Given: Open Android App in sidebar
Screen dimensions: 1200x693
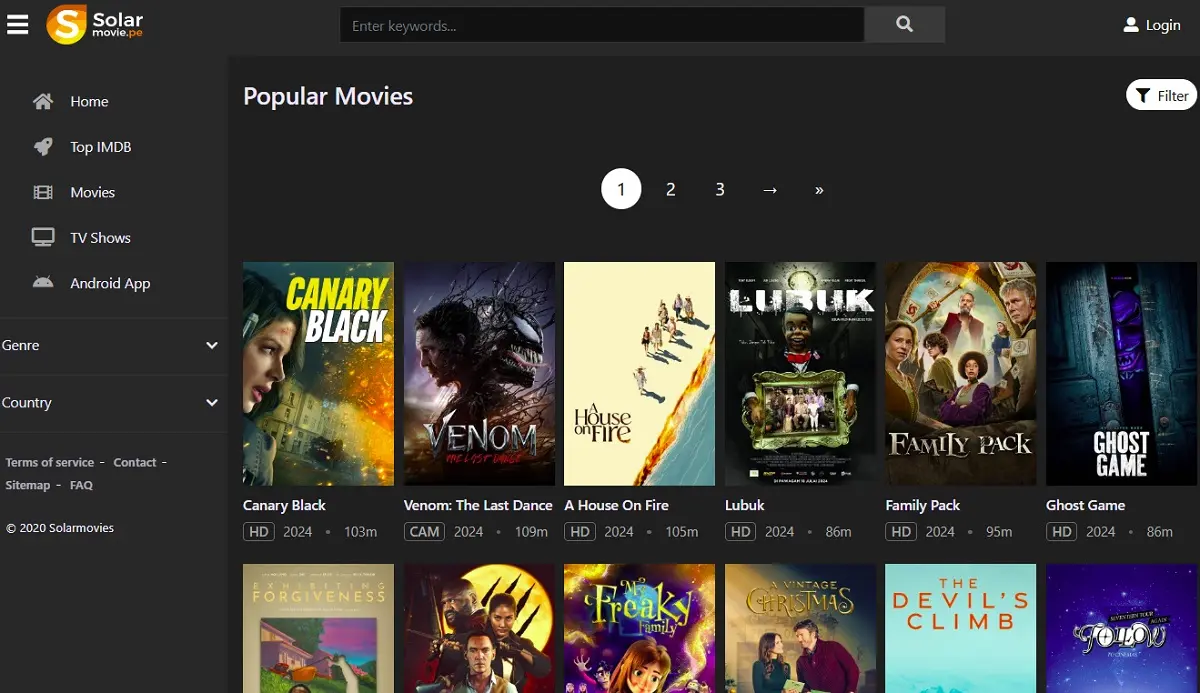Looking at the screenshot, I should point(110,283).
